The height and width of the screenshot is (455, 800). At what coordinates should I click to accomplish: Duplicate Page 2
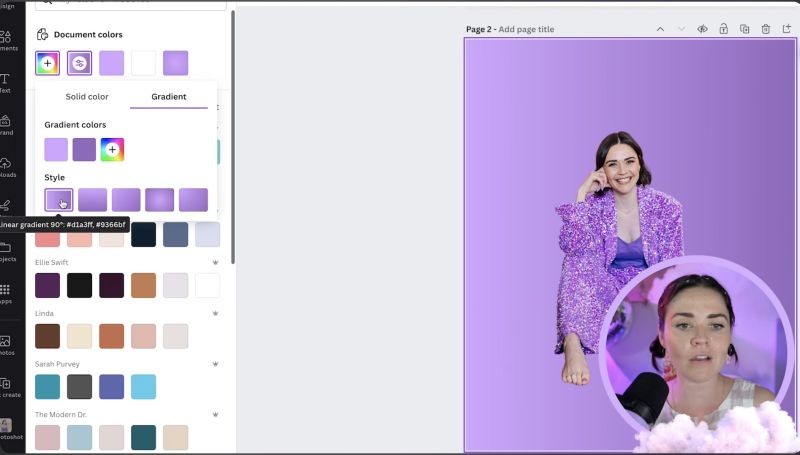point(744,29)
